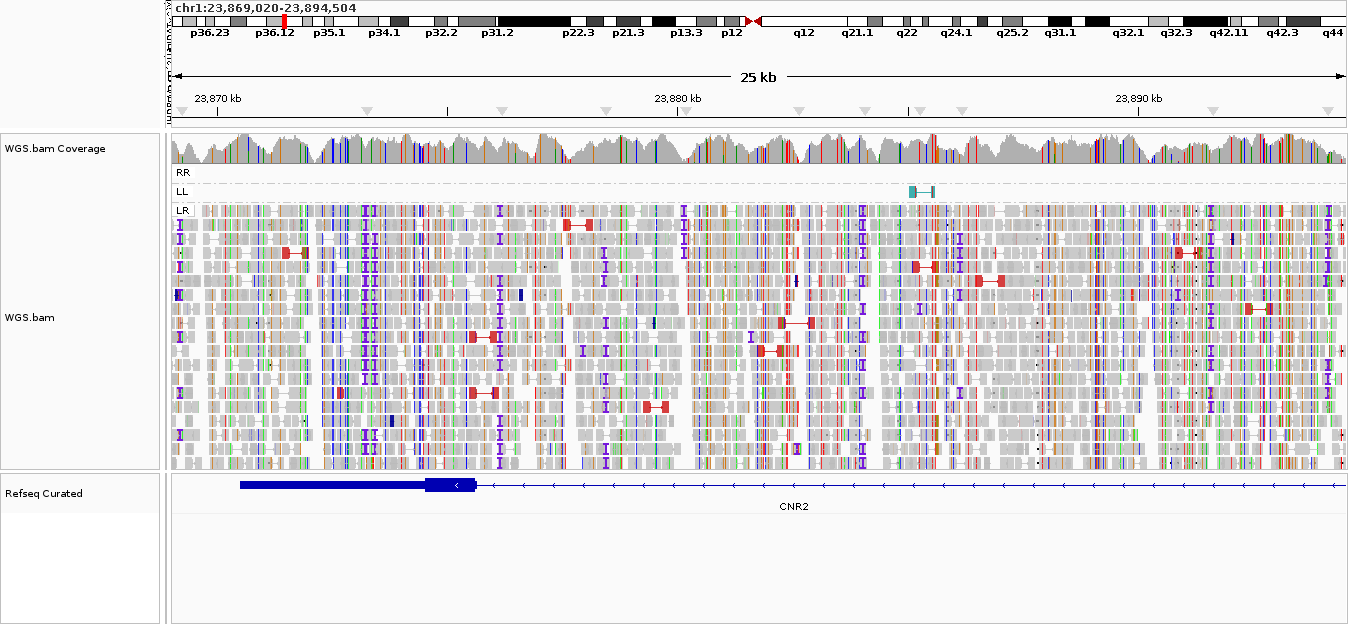This screenshot has height=630, width=1366.
Task: Click the 23,880 kb ruler label
Action: click(x=678, y=98)
